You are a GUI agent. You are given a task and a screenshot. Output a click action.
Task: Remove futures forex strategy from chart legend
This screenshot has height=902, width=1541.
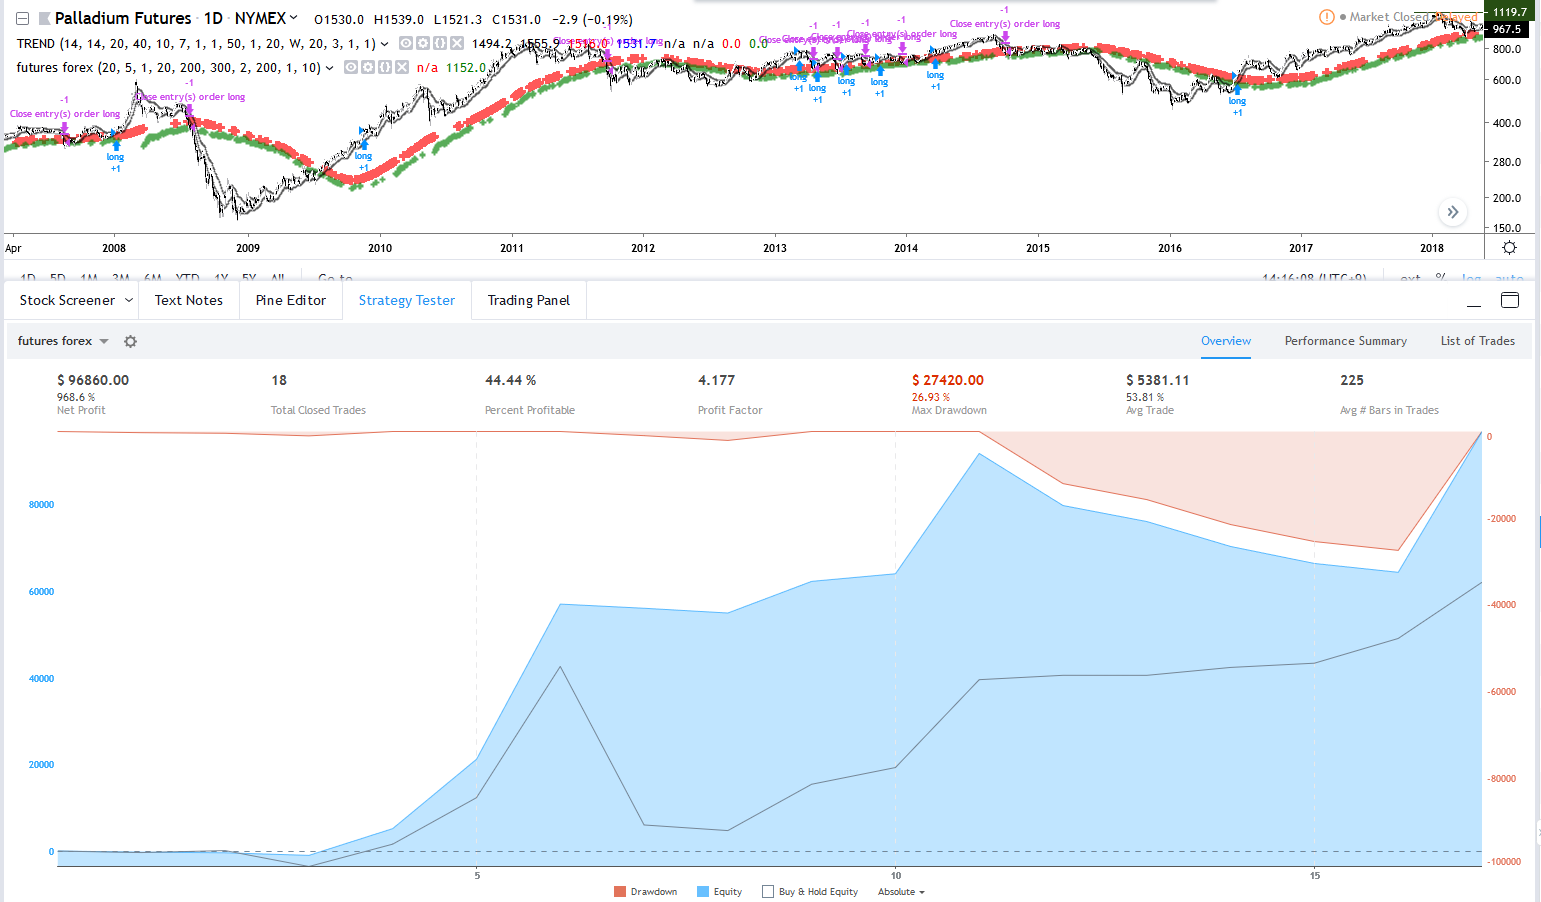401,67
